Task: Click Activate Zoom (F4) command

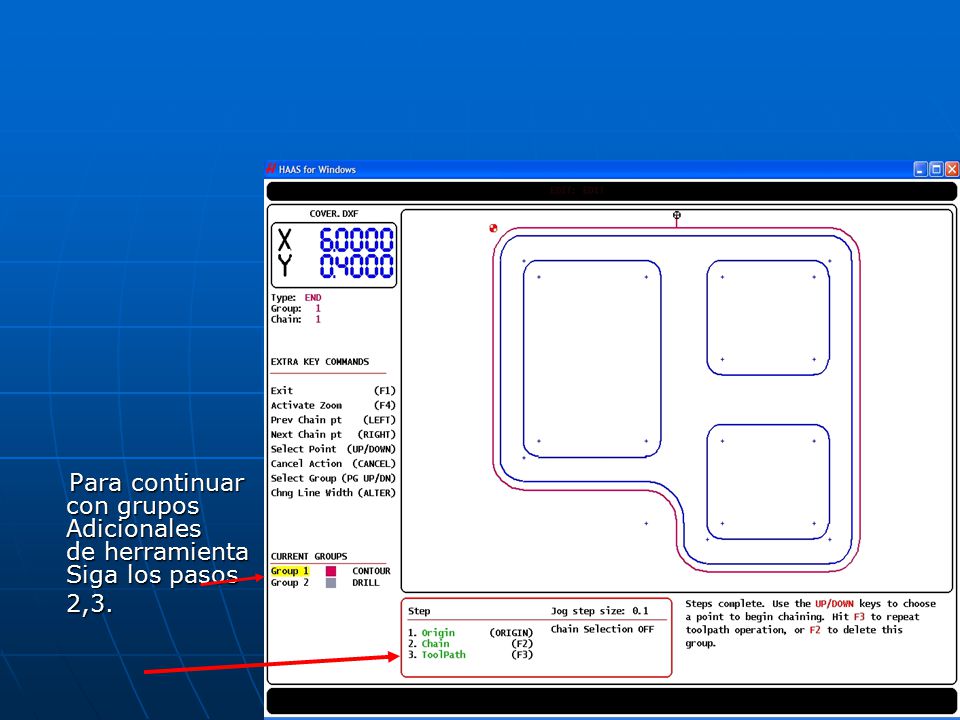Action: pyautogui.click(x=333, y=405)
